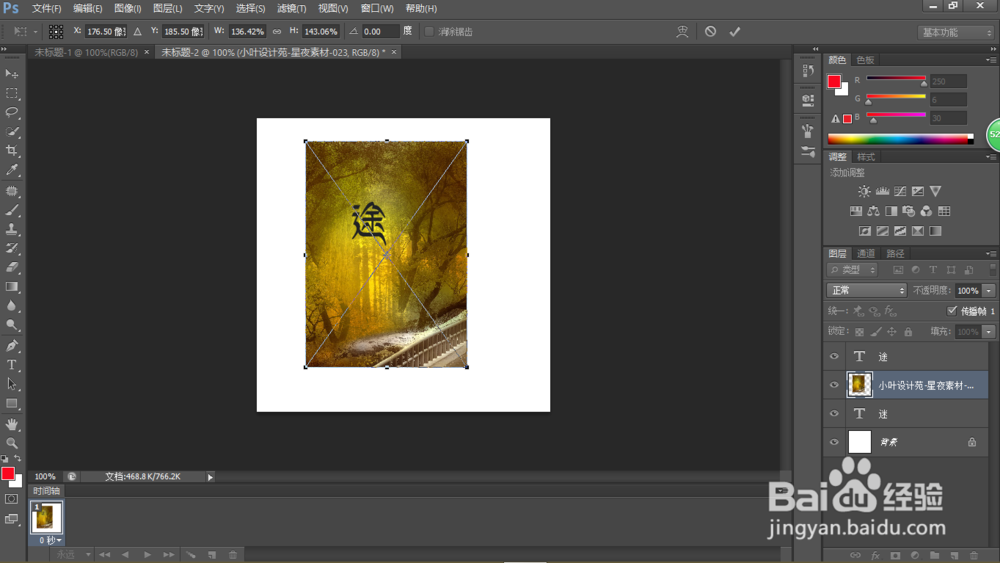This screenshot has height=563, width=1000.
Task: Commit the transform with the checkmark
Action: (735, 31)
